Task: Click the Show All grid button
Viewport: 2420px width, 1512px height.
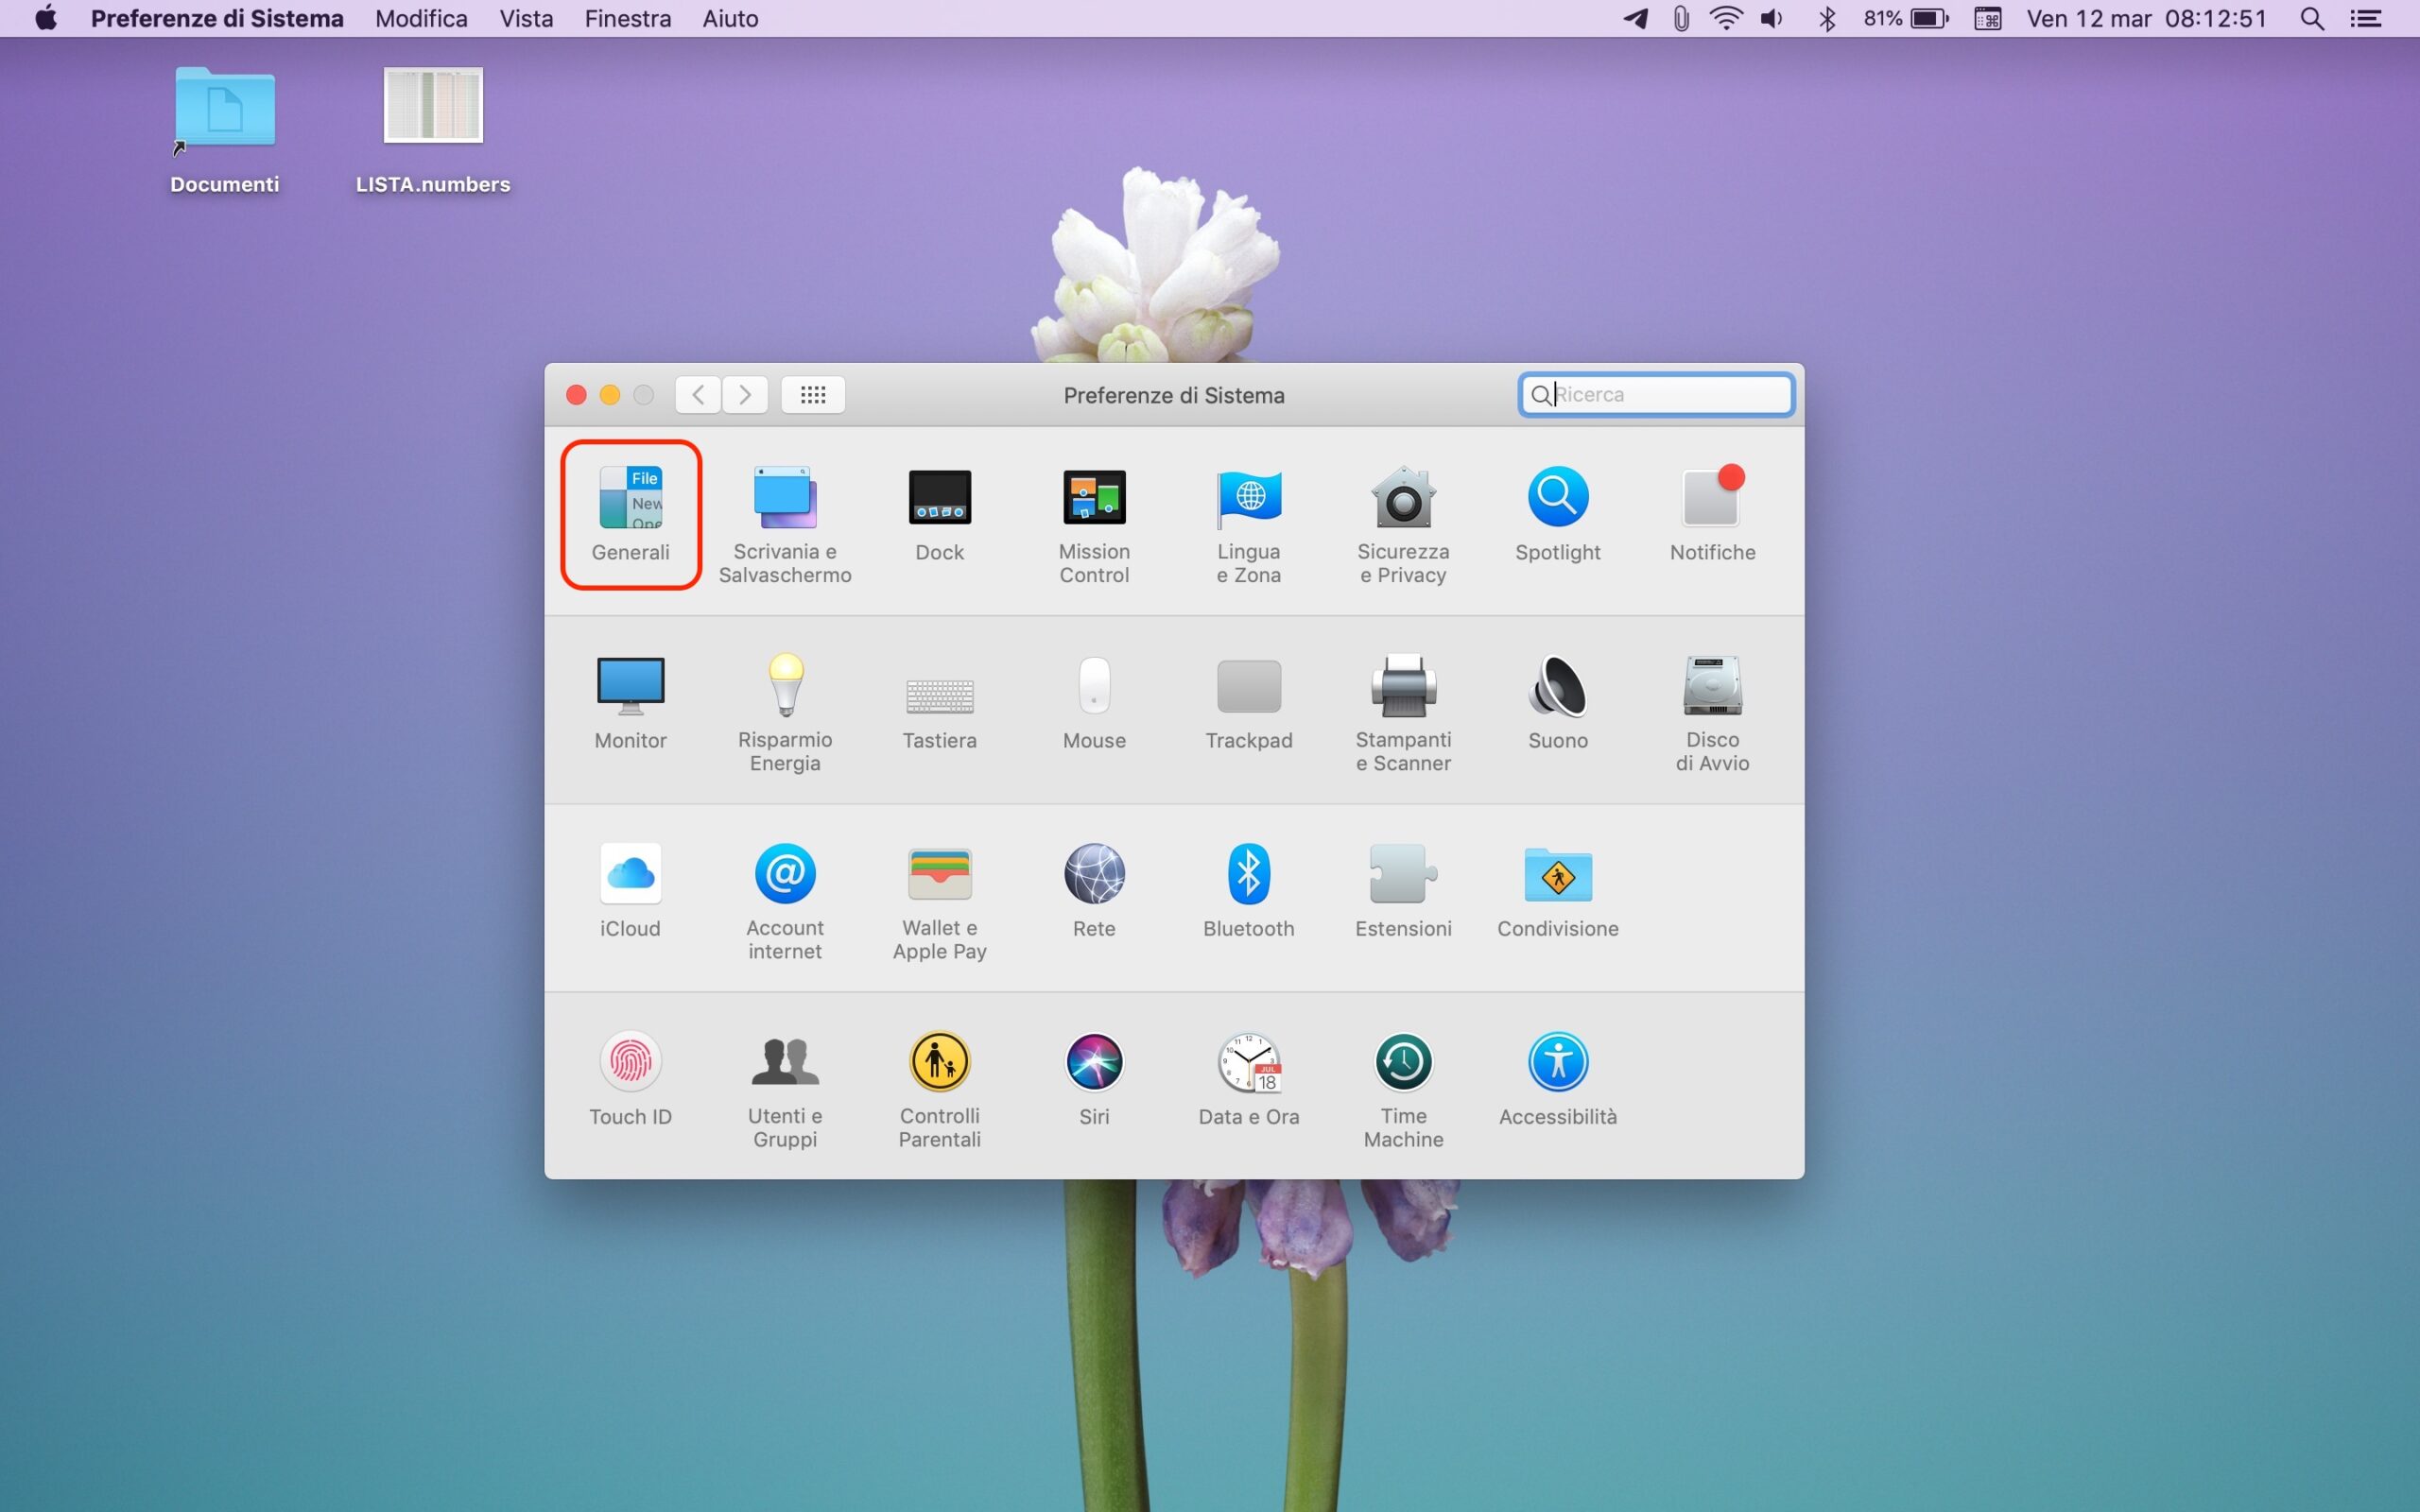Action: click(813, 395)
